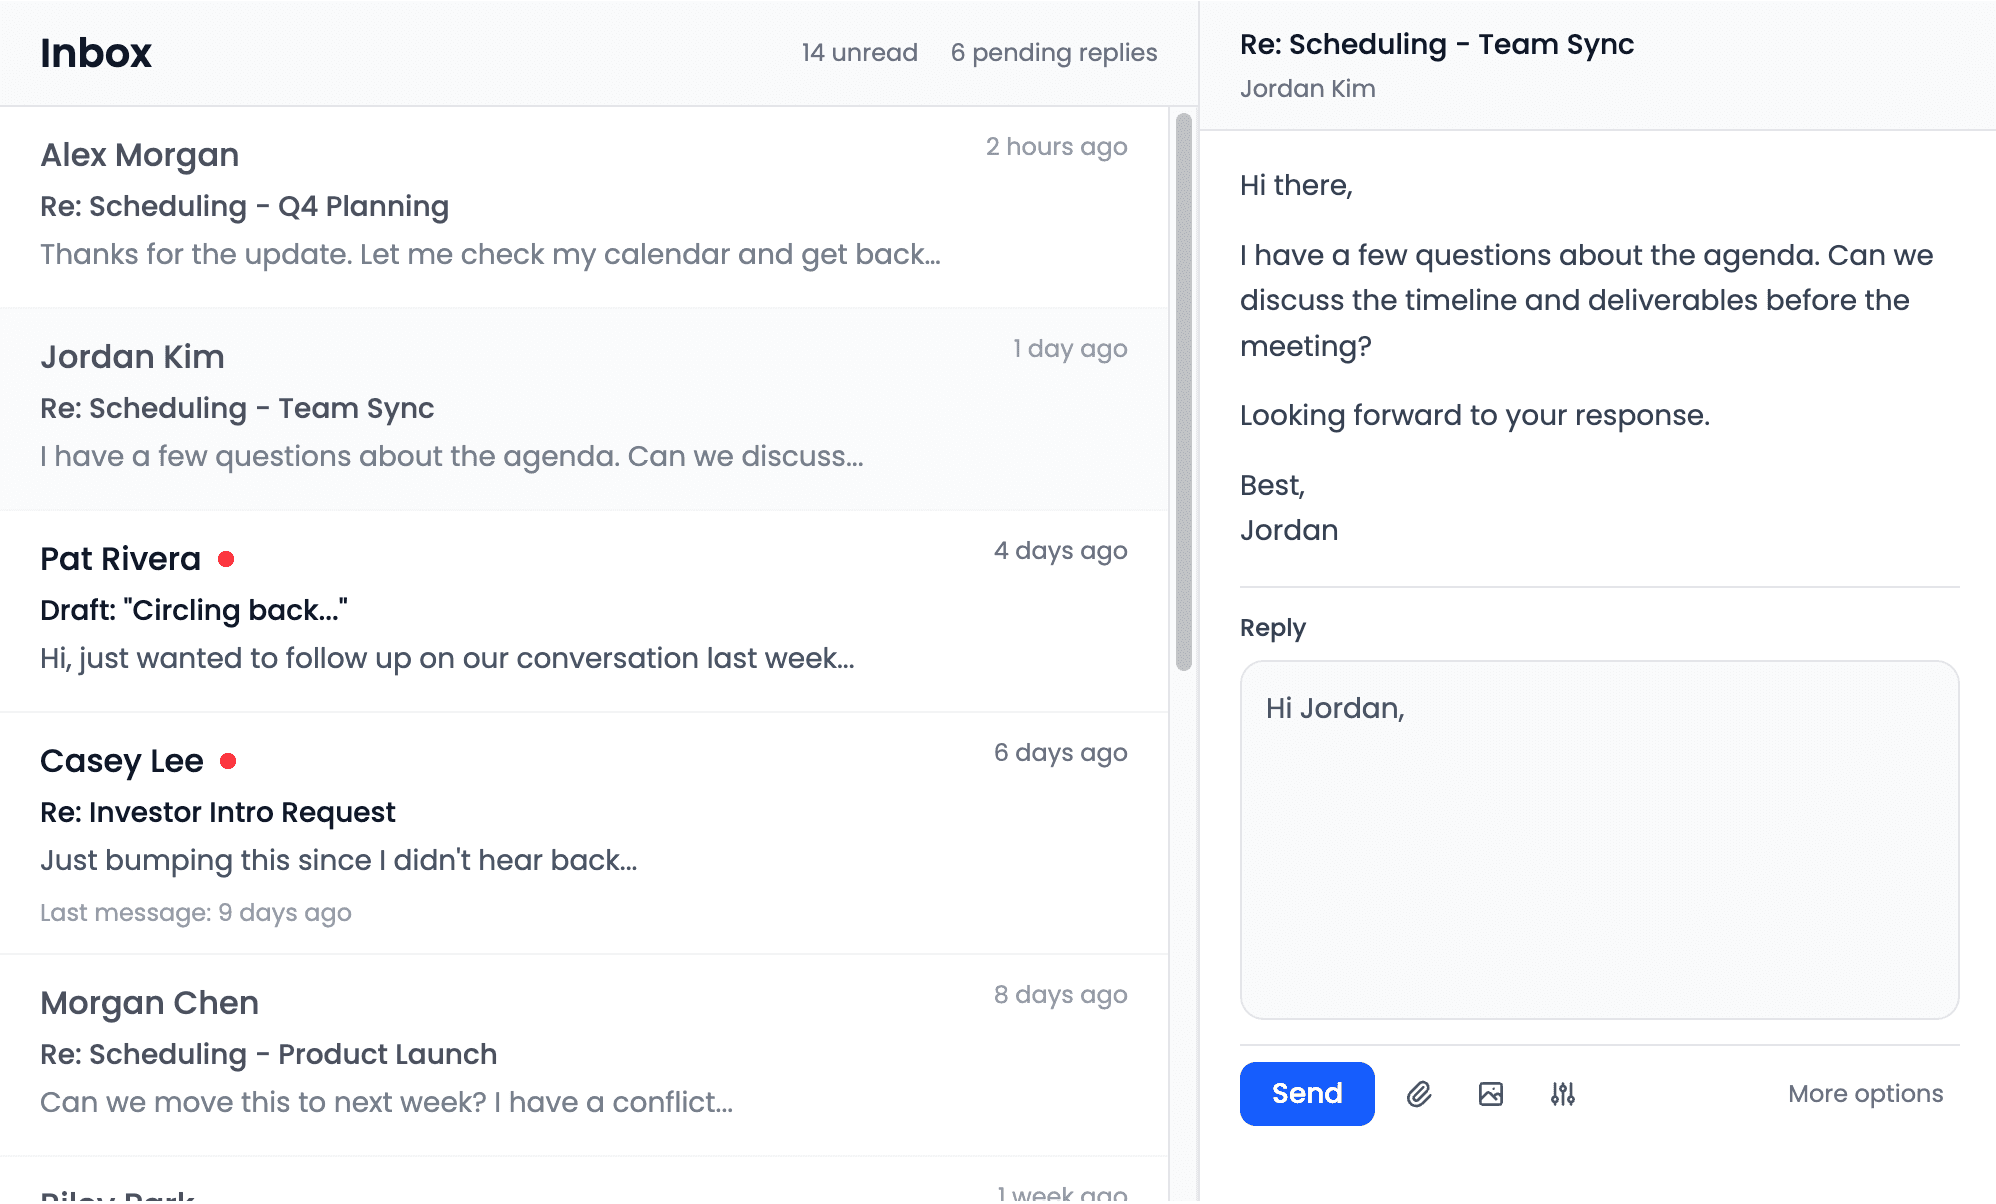
Task: Click the inbox list scrollbar thumb
Action: [x=1183, y=390]
